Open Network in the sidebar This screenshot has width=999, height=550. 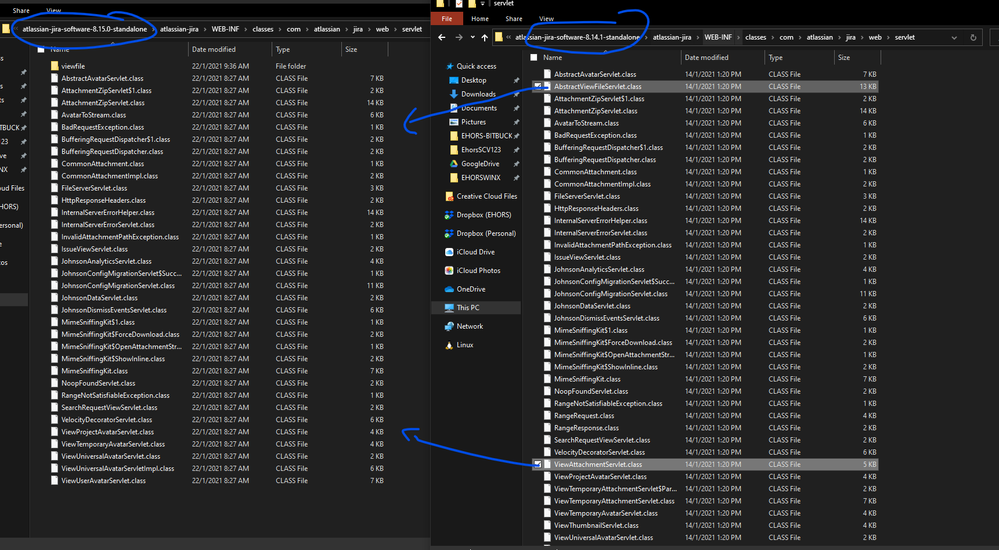(470, 326)
